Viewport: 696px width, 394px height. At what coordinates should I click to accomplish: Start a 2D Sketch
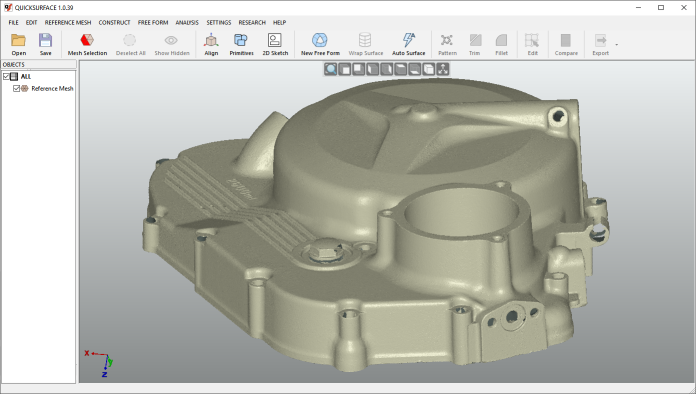point(275,45)
